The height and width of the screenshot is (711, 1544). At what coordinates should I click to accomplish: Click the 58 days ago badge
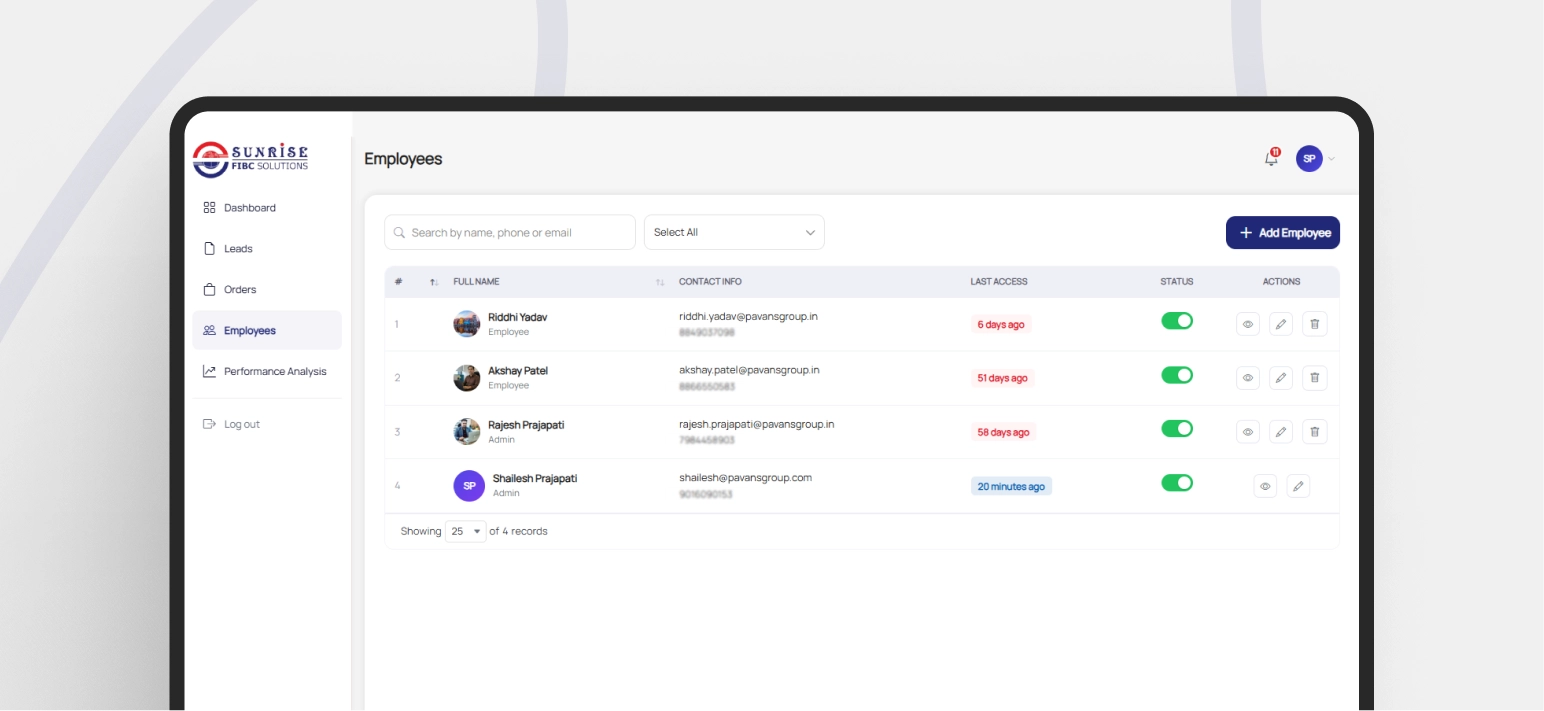pos(1003,432)
